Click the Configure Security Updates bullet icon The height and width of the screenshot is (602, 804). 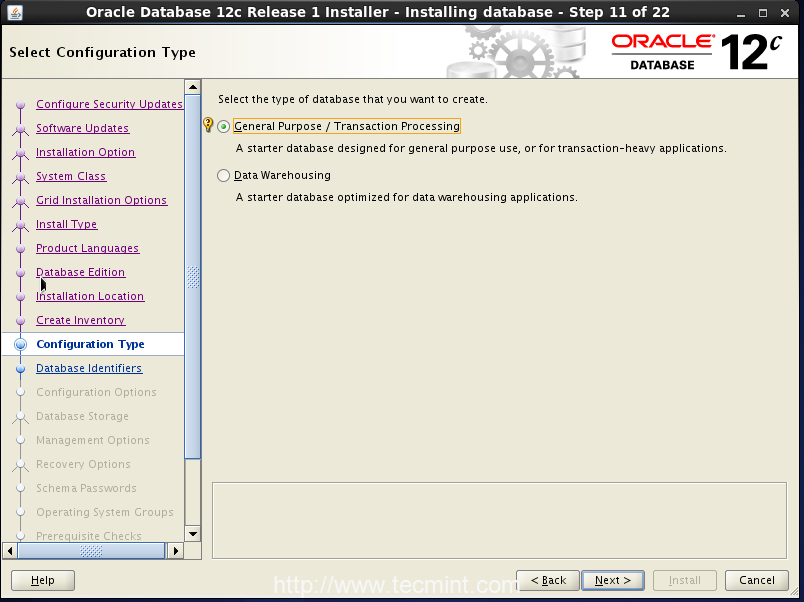coord(21,105)
